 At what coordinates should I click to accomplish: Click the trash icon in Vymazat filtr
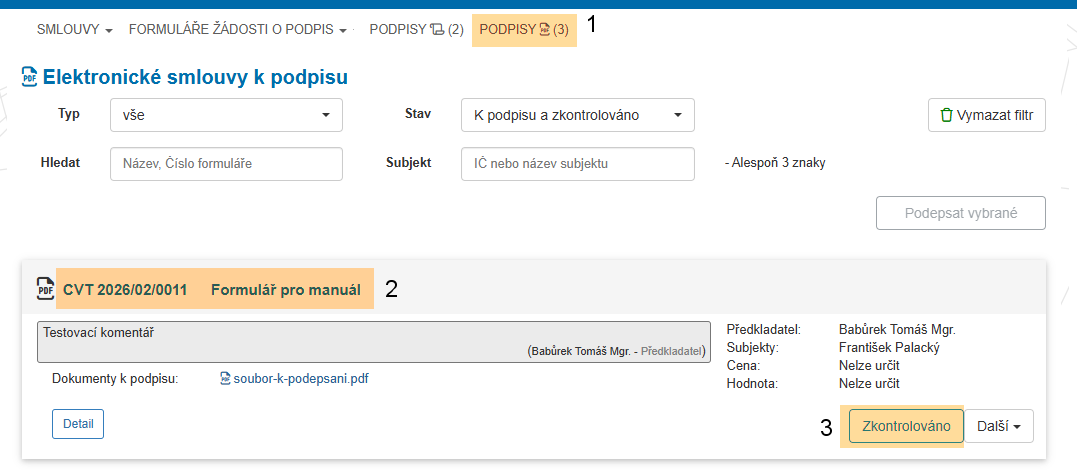(x=946, y=115)
